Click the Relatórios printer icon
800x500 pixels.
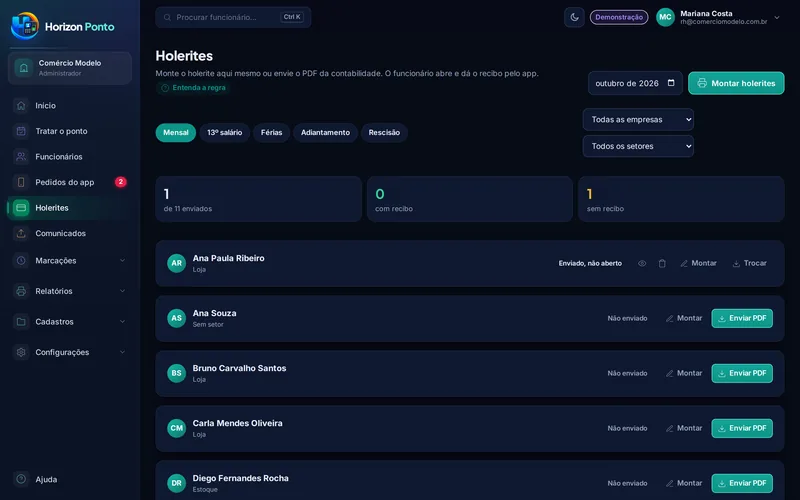click(21, 291)
